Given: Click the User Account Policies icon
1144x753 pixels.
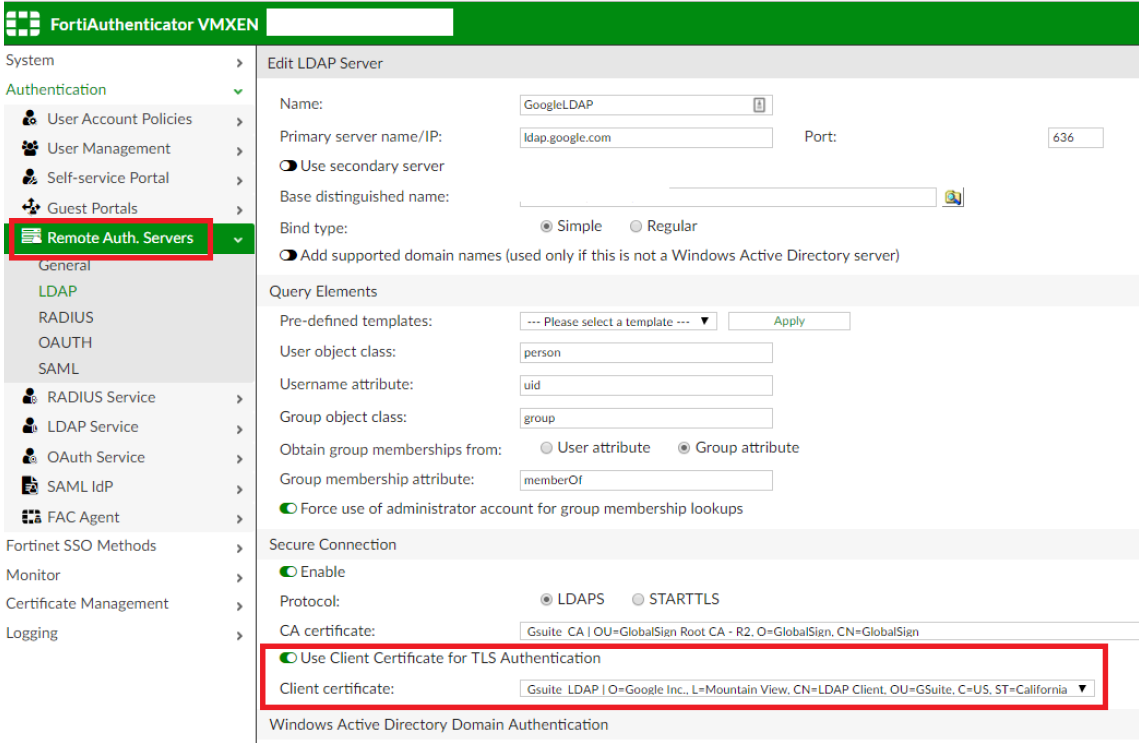Looking at the screenshot, I should (x=30, y=118).
